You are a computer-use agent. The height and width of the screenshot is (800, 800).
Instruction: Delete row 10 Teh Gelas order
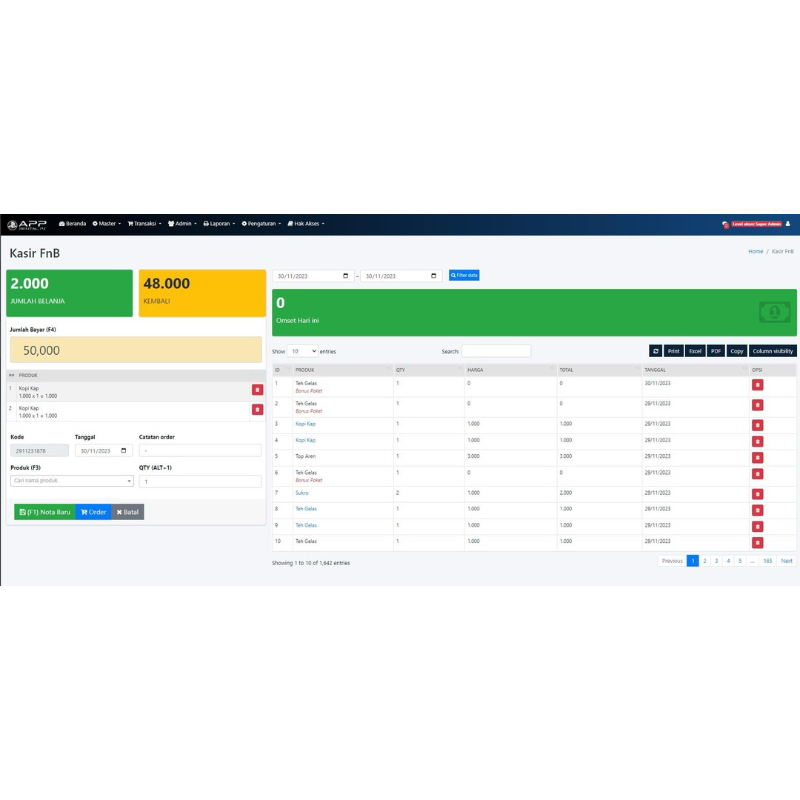tap(757, 542)
